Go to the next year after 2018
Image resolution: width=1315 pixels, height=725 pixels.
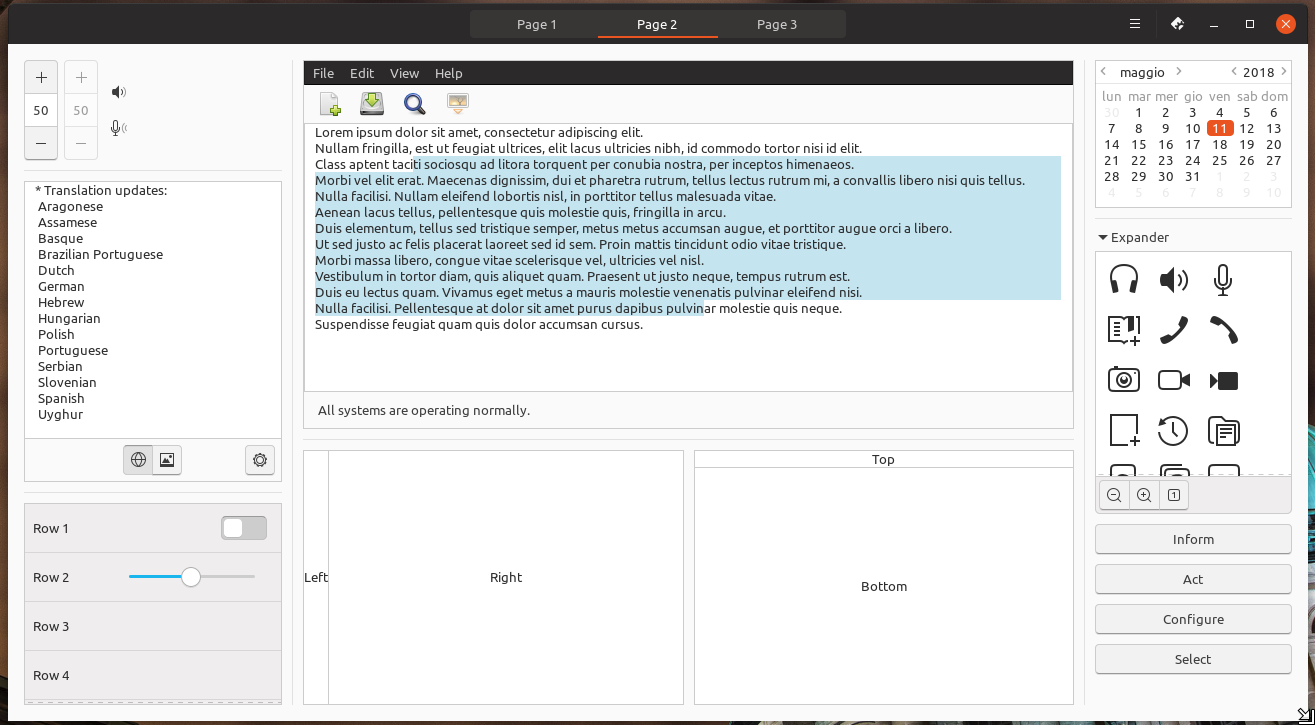(x=1284, y=72)
